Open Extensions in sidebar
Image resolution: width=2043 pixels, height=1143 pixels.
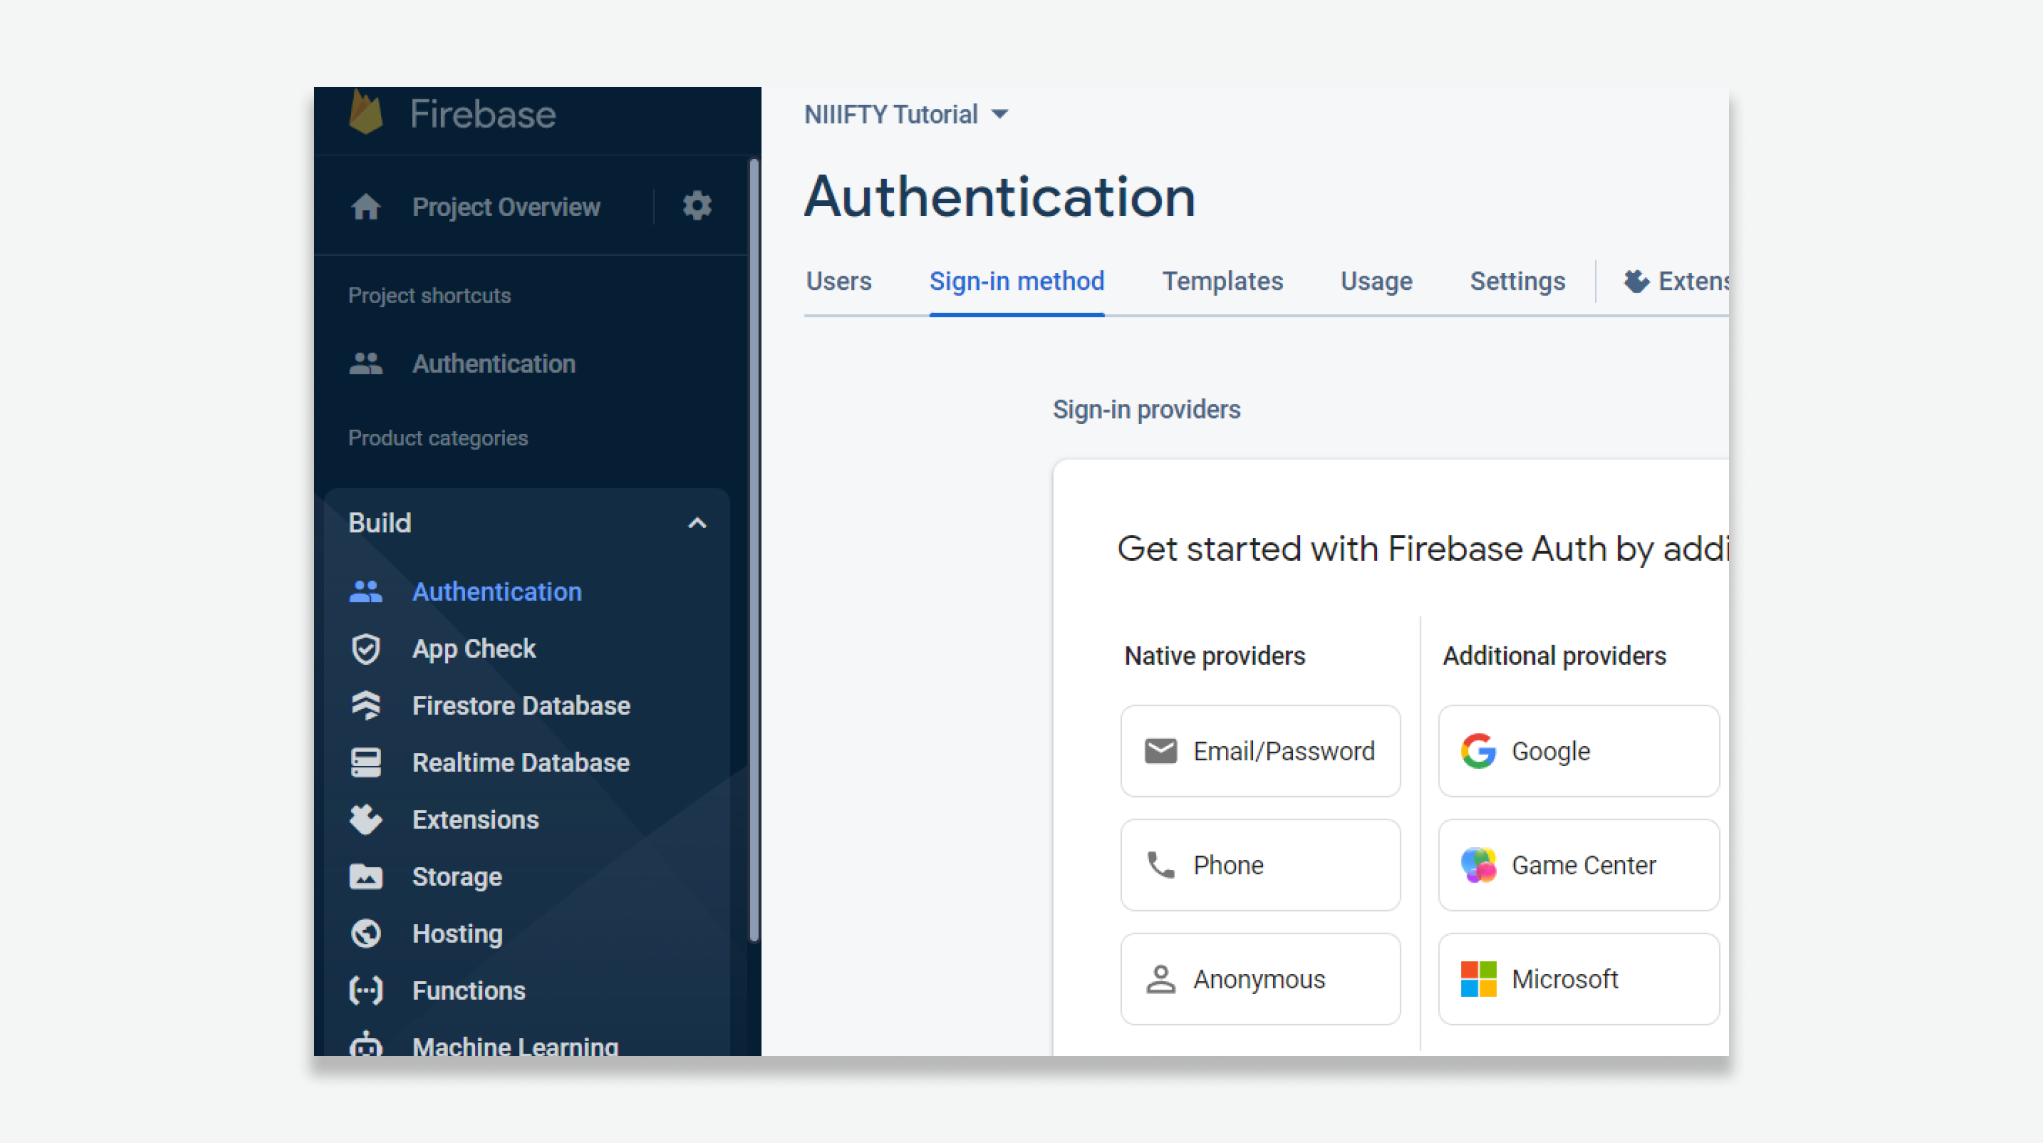pyautogui.click(x=475, y=819)
